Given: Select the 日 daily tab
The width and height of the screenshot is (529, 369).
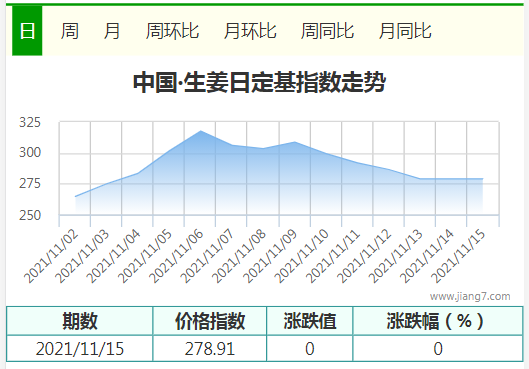Looking at the screenshot, I should coord(27,31).
